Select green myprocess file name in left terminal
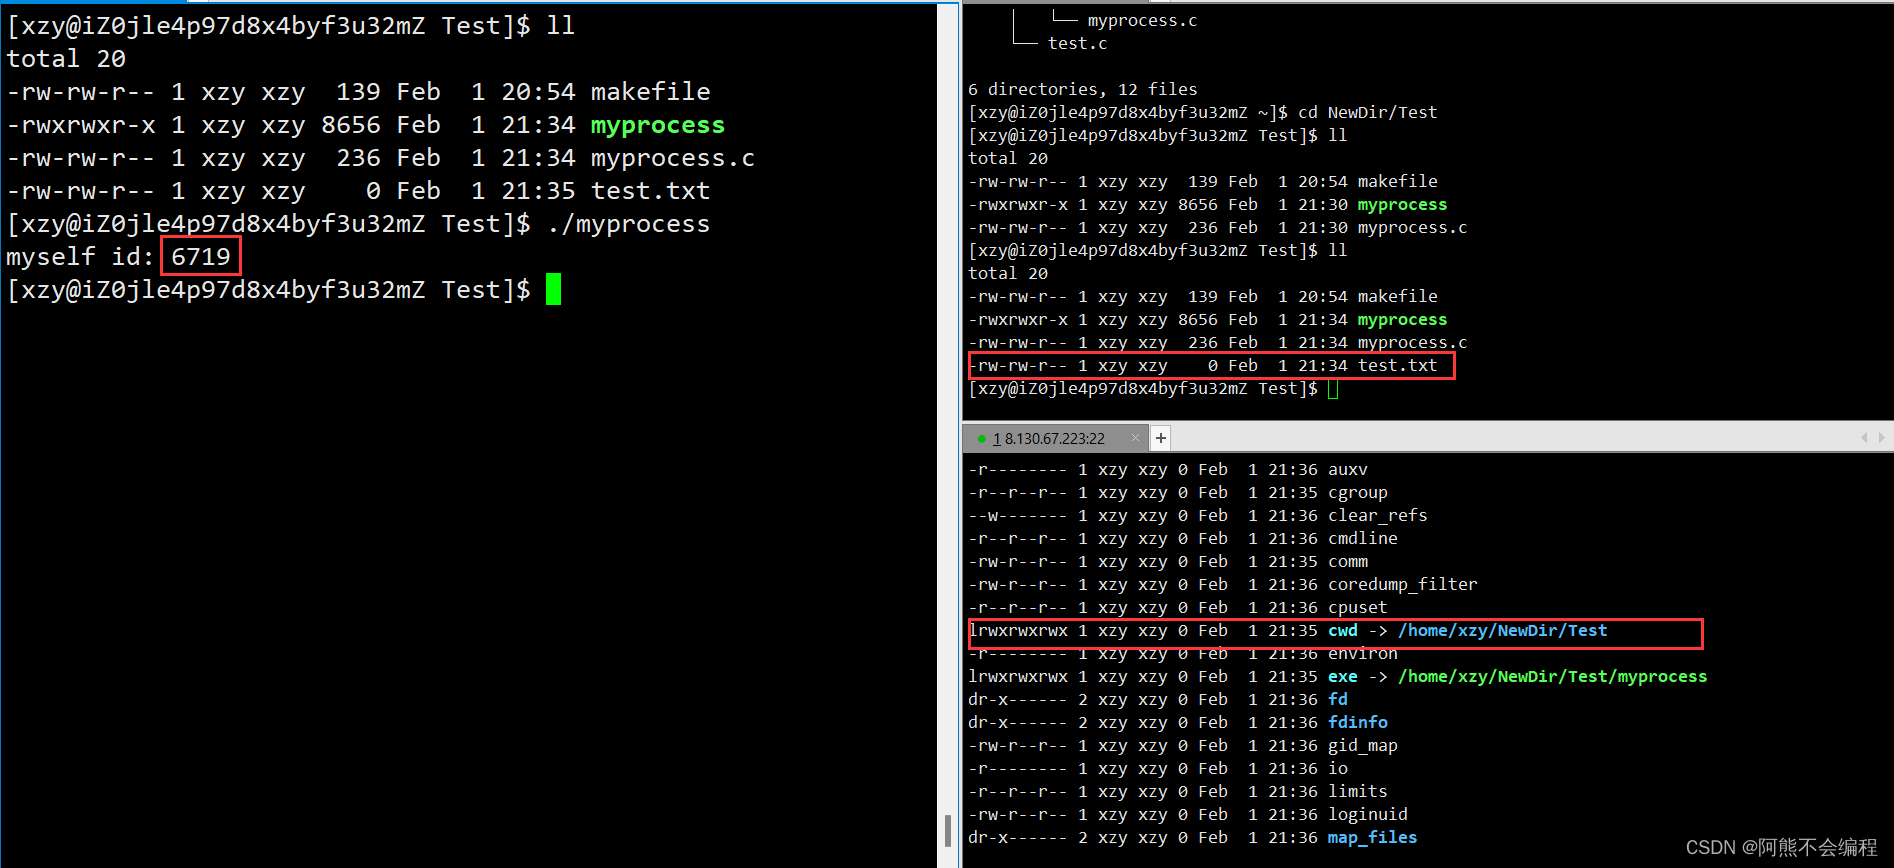 pyautogui.click(x=657, y=125)
